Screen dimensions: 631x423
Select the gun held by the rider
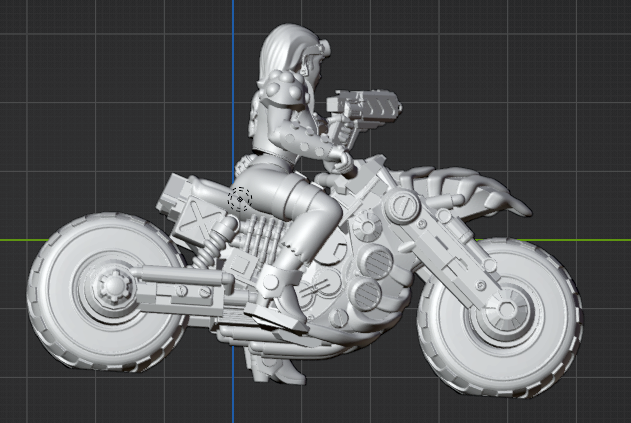click(x=362, y=106)
